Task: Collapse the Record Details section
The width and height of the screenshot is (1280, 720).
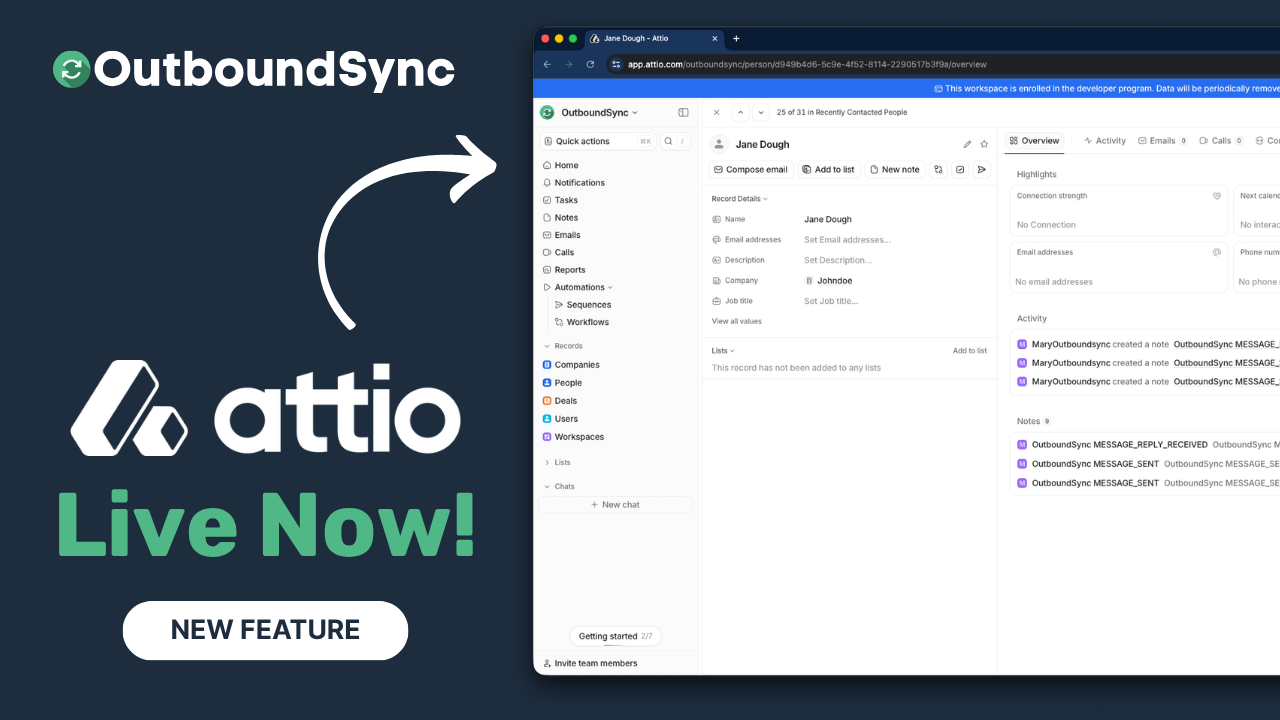Action: [x=740, y=199]
